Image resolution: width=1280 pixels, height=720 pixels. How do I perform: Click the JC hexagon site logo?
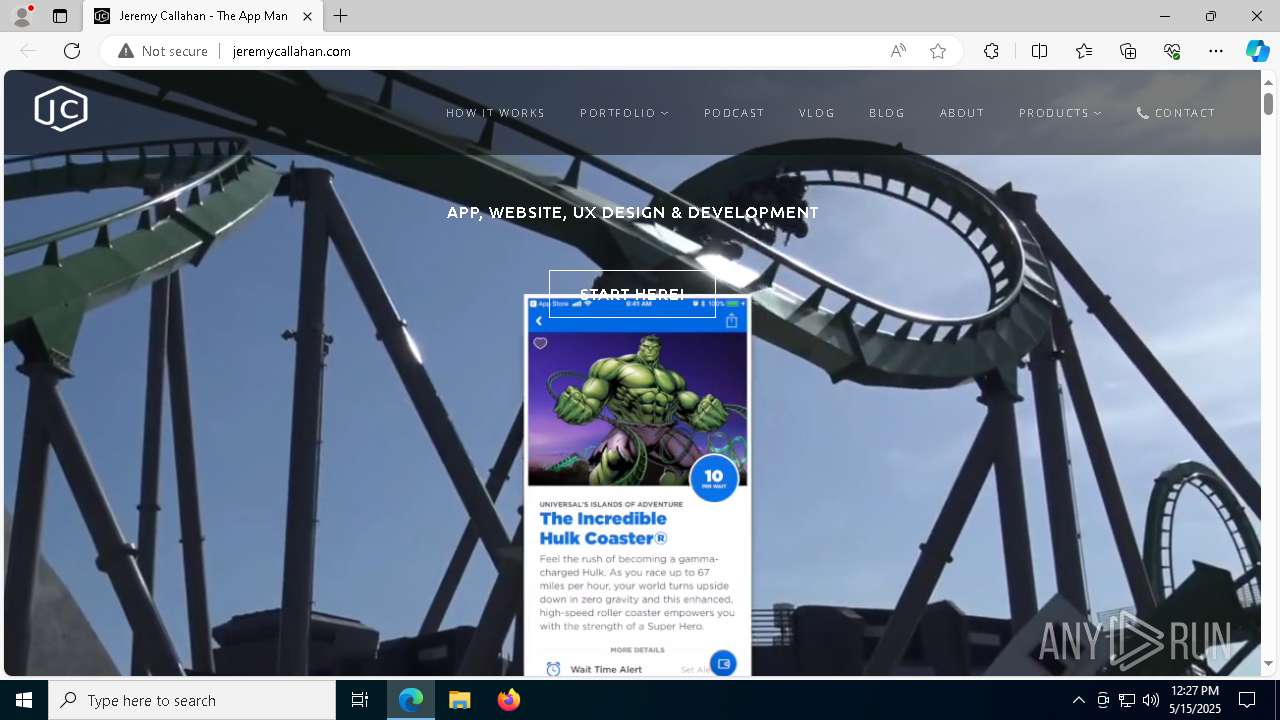tap(61, 109)
